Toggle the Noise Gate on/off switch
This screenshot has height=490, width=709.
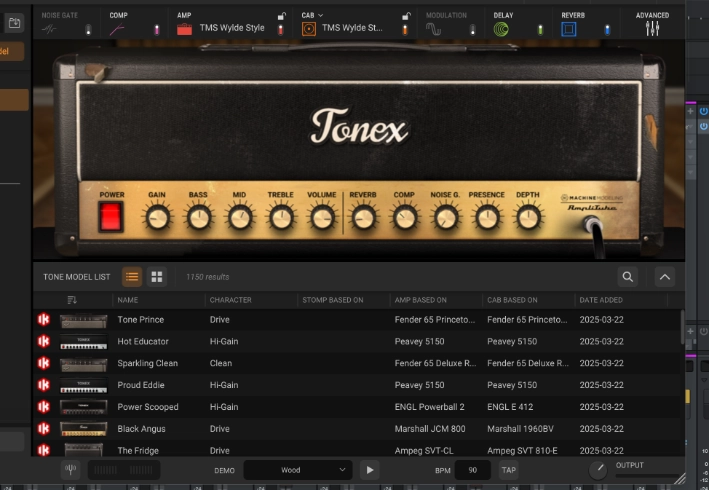pos(88,30)
